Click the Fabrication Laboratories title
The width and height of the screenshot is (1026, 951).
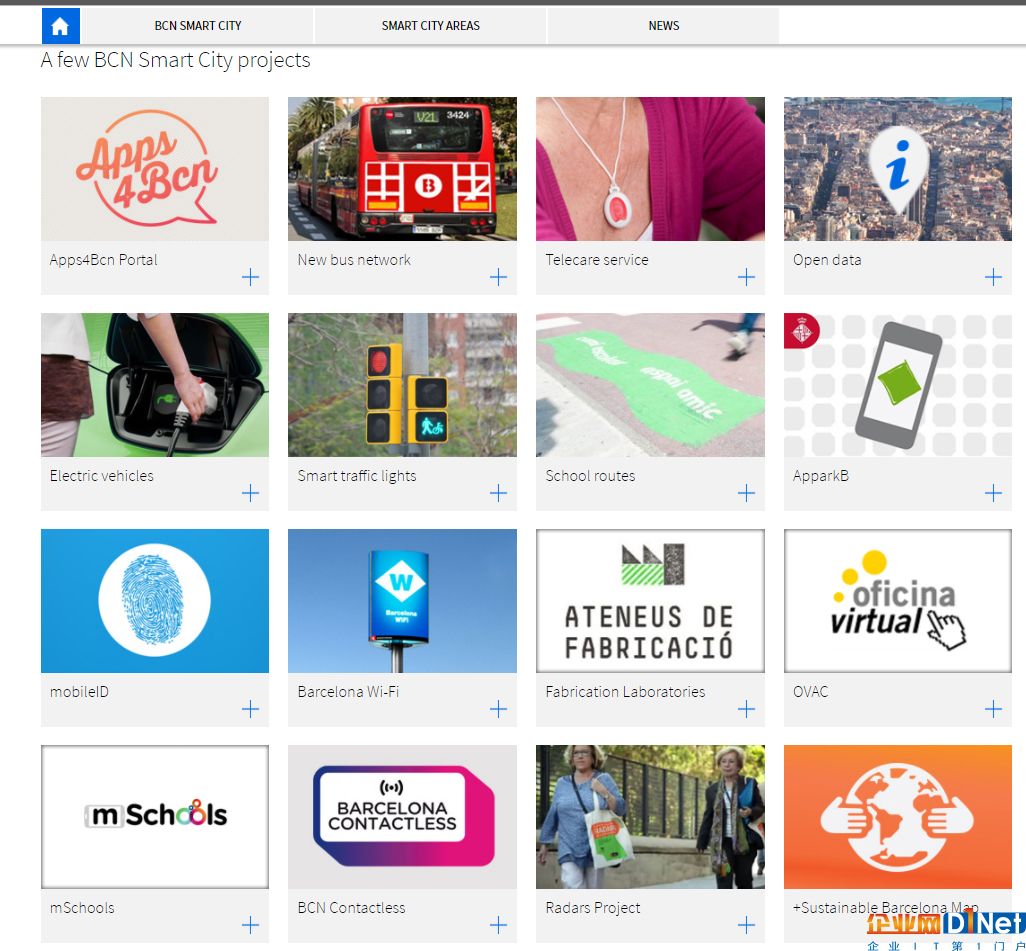pyautogui.click(x=626, y=692)
